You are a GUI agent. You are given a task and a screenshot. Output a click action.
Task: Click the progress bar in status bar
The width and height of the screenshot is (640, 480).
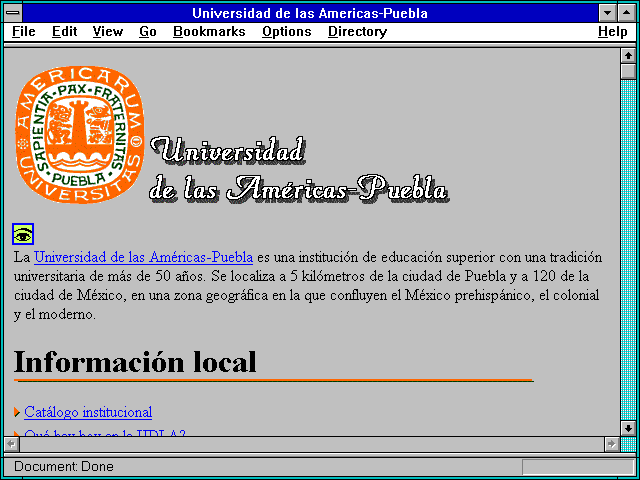578,467
